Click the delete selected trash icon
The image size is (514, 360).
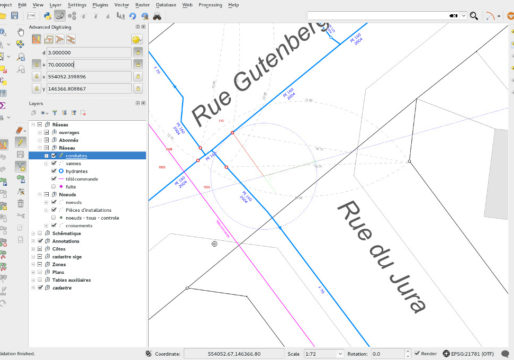[21, 203]
